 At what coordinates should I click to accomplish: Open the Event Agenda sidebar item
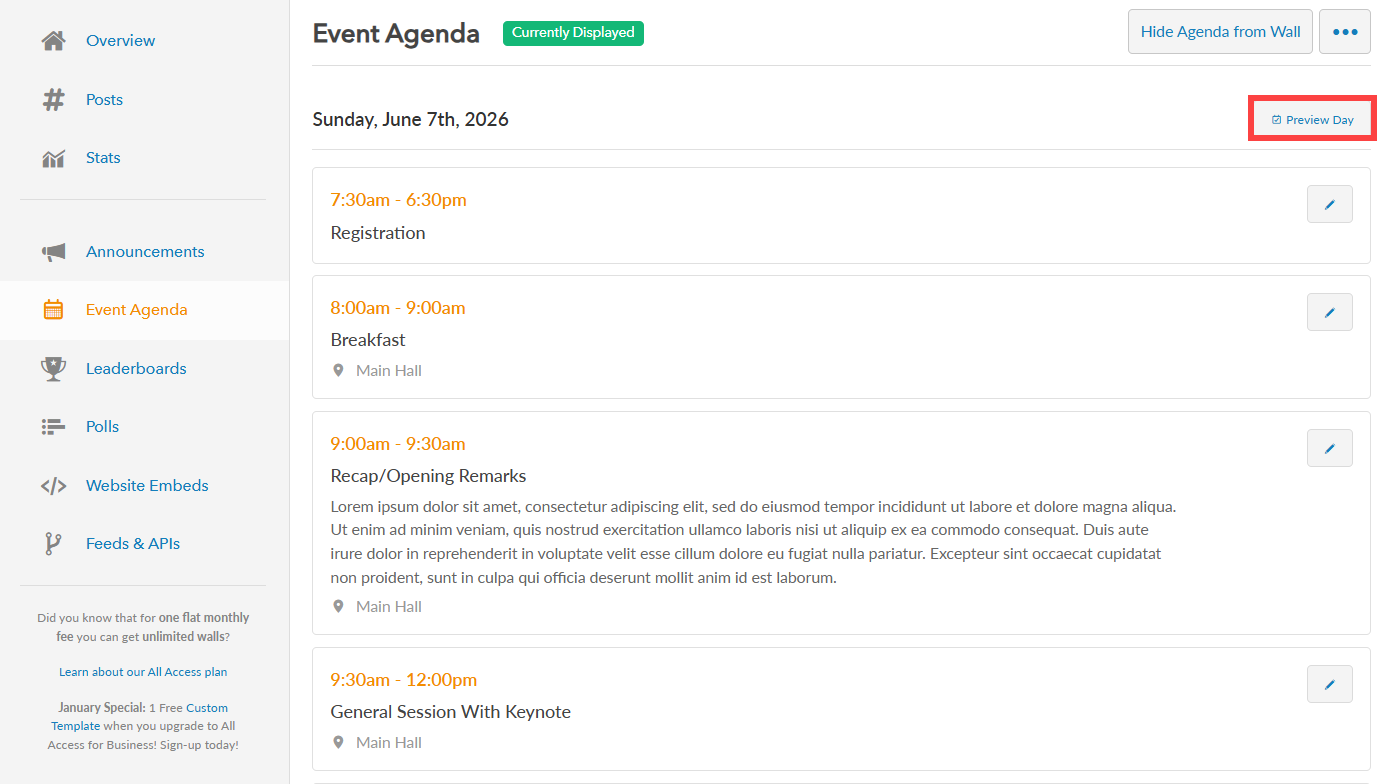pos(136,310)
